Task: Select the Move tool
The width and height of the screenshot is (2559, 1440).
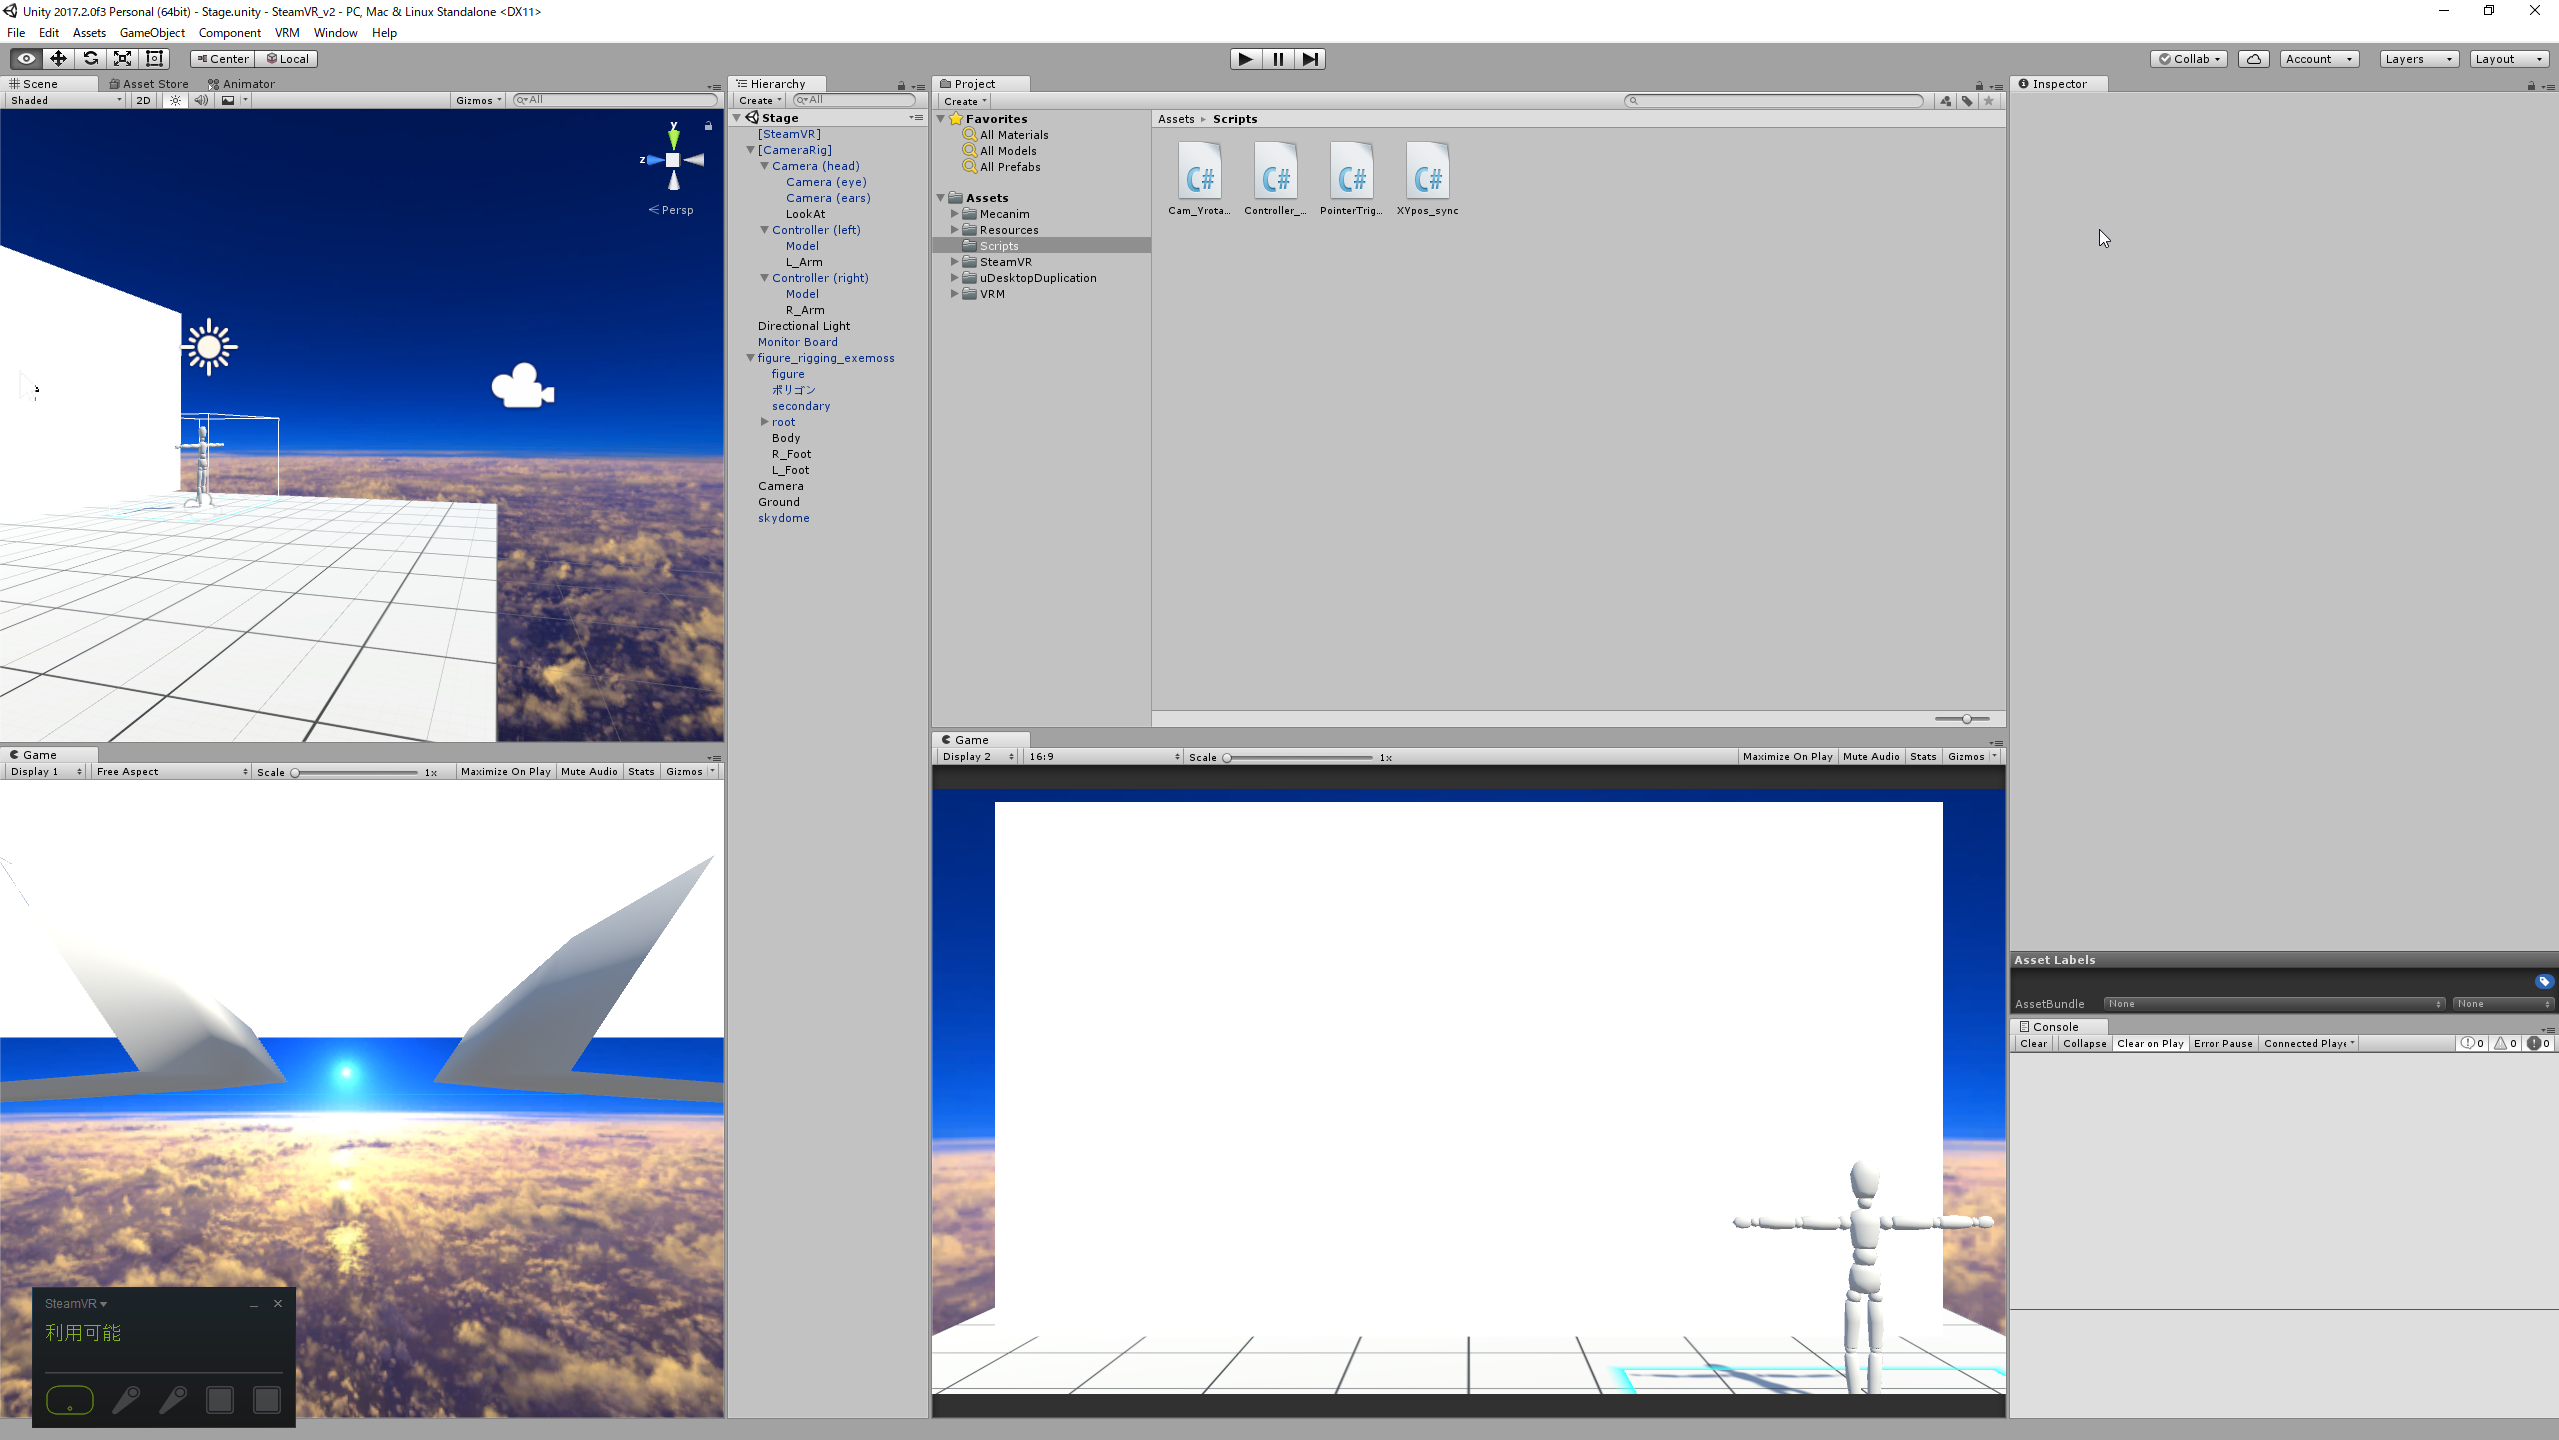Action: (x=58, y=59)
